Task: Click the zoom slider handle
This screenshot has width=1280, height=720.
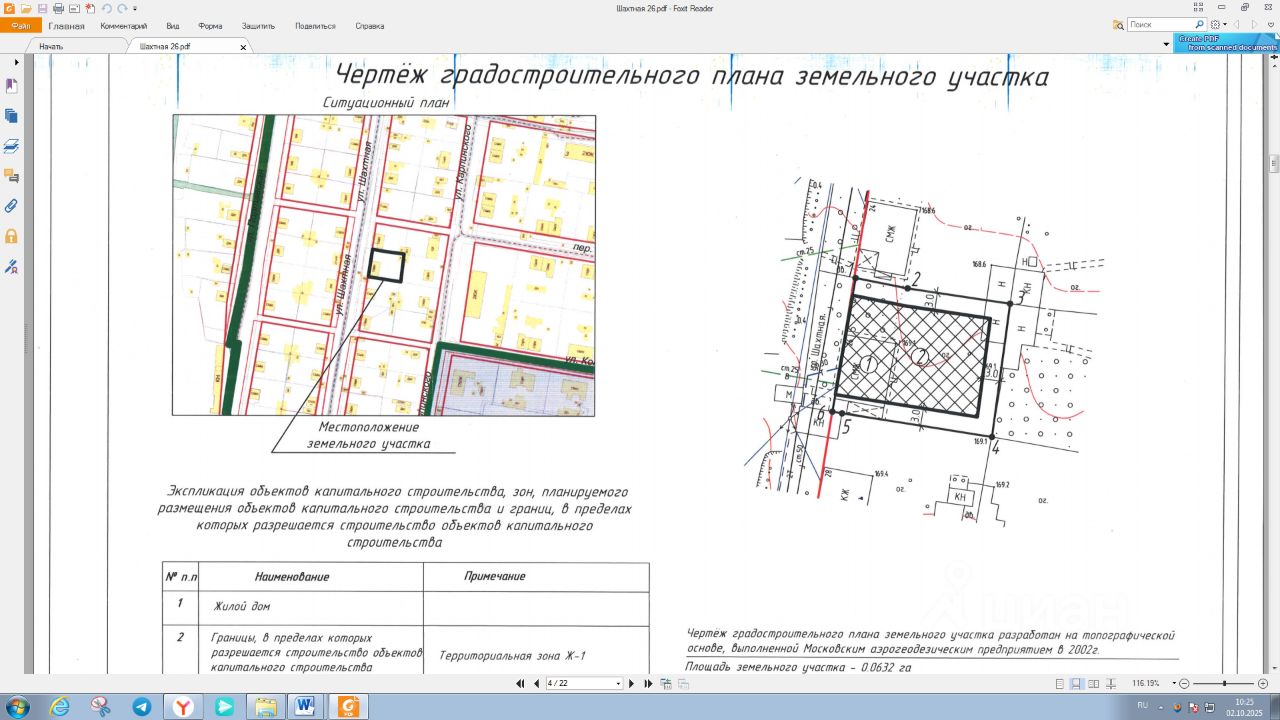Action: (1224, 684)
